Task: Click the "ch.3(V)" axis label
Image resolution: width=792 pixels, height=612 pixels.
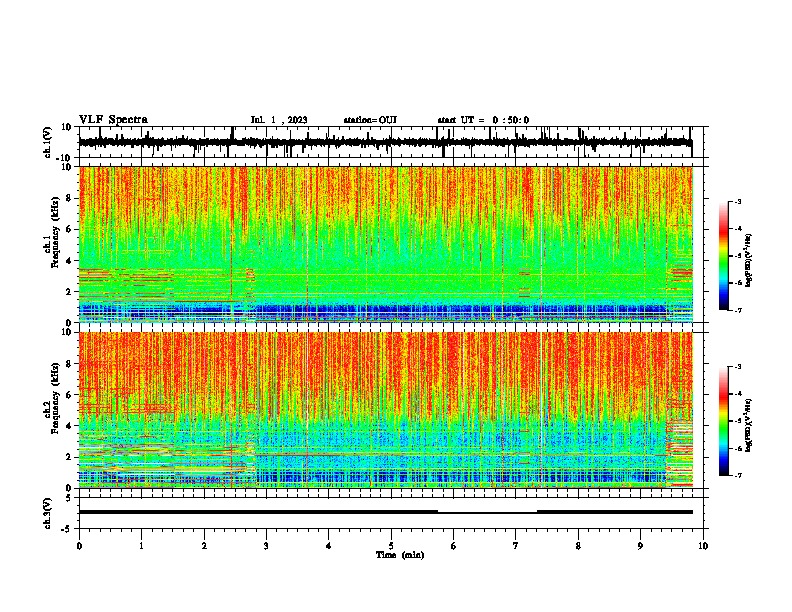Action: point(48,513)
